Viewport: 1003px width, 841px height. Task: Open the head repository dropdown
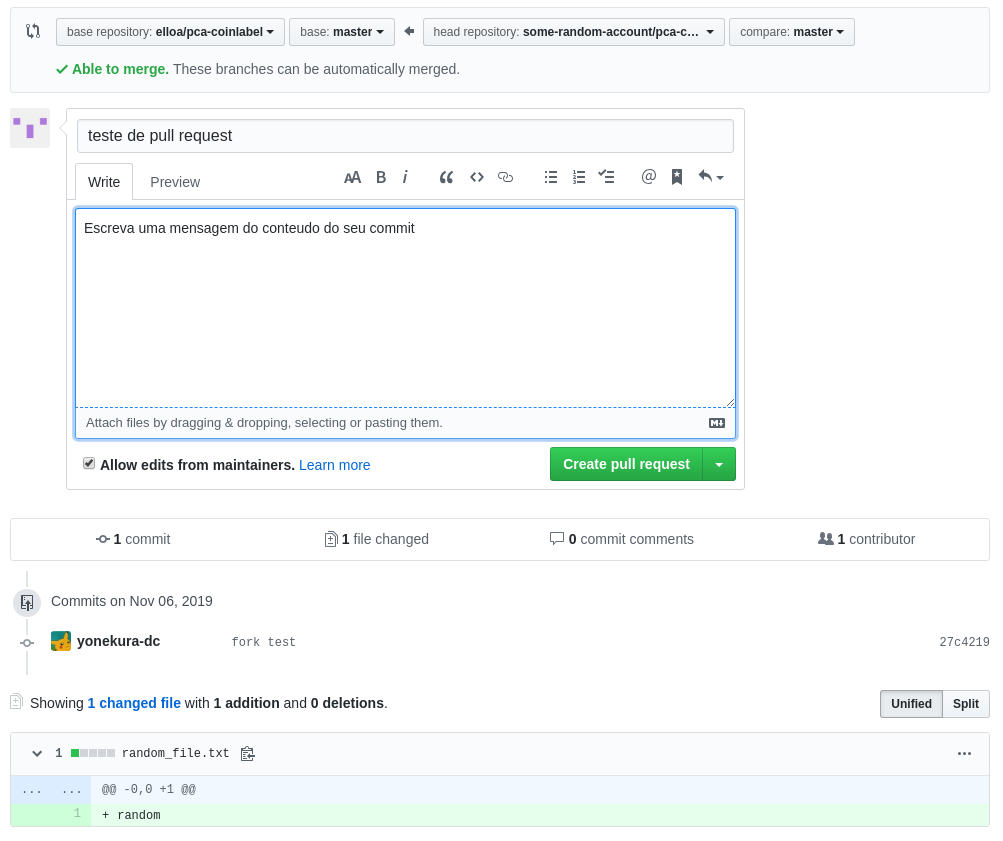click(573, 32)
